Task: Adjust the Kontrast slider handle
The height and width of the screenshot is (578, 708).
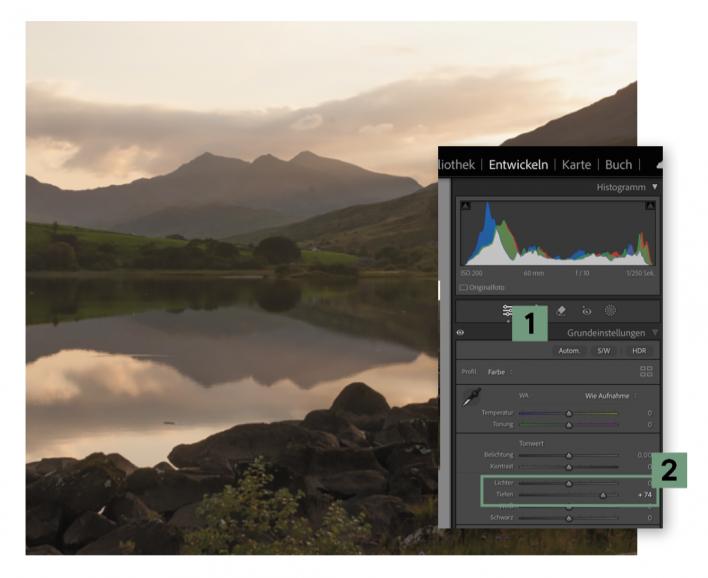Action: pyautogui.click(x=569, y=467)
